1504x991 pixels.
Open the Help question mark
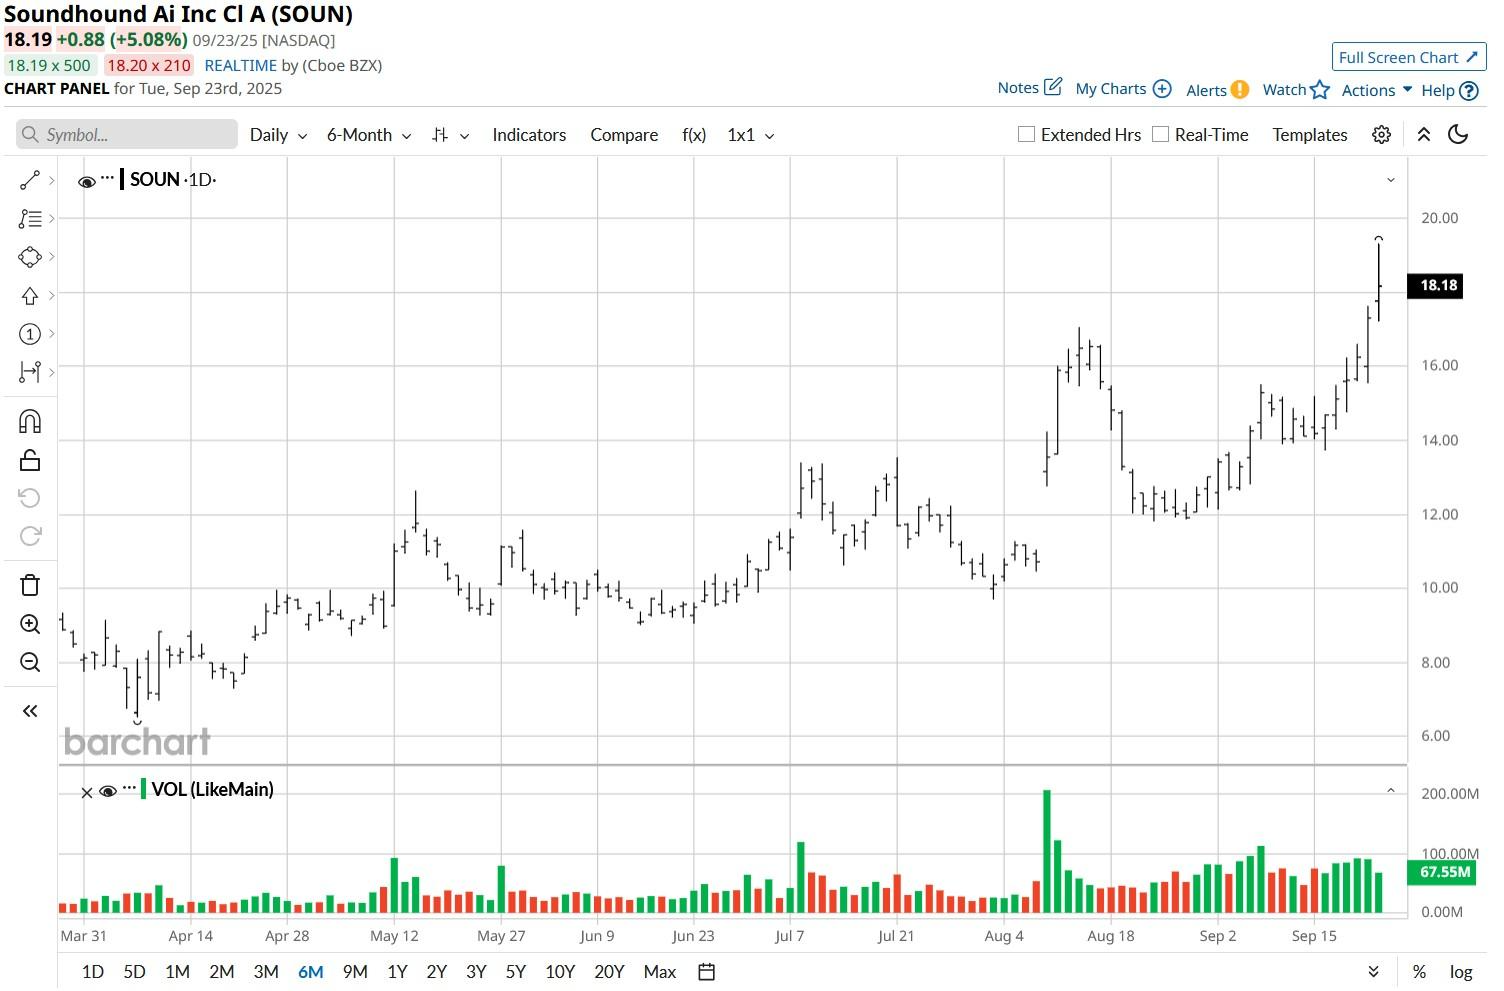pos(1469,91)
